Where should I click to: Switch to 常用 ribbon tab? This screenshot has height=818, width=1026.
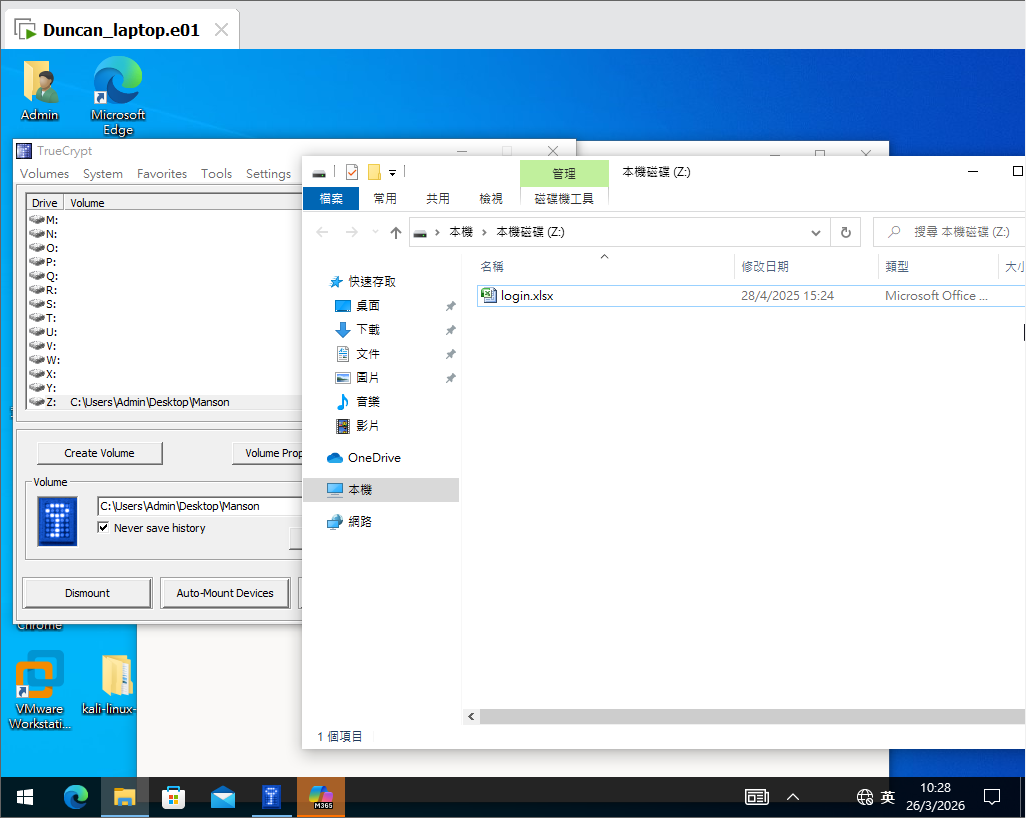pos(385,198)
